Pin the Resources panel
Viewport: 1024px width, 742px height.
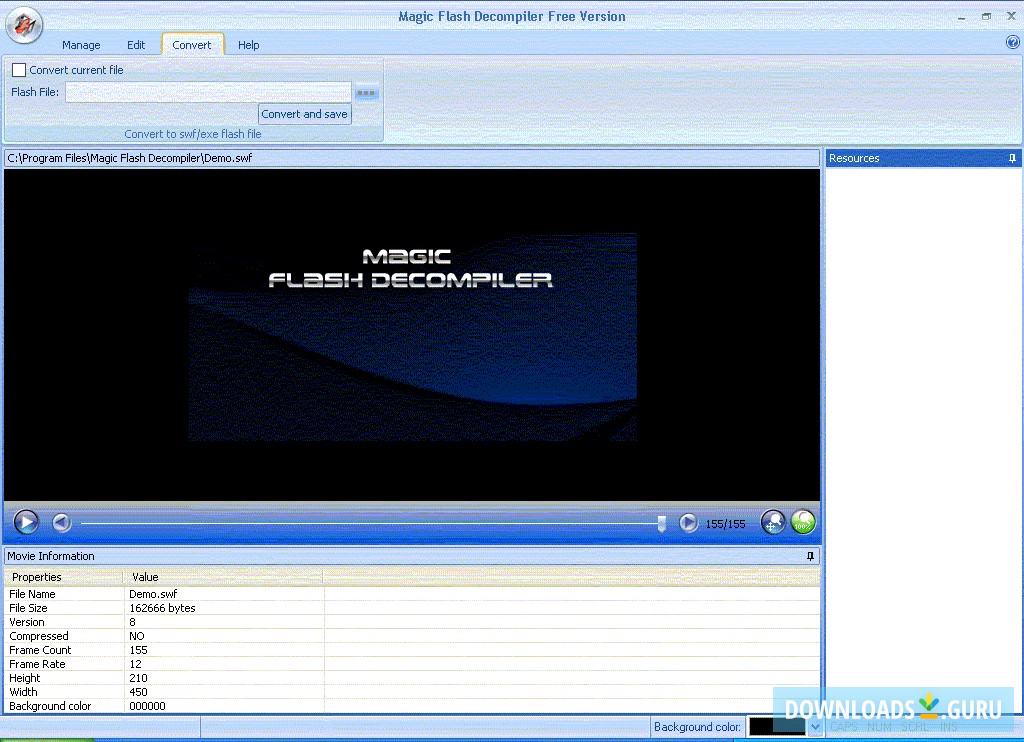point(1012,157)
